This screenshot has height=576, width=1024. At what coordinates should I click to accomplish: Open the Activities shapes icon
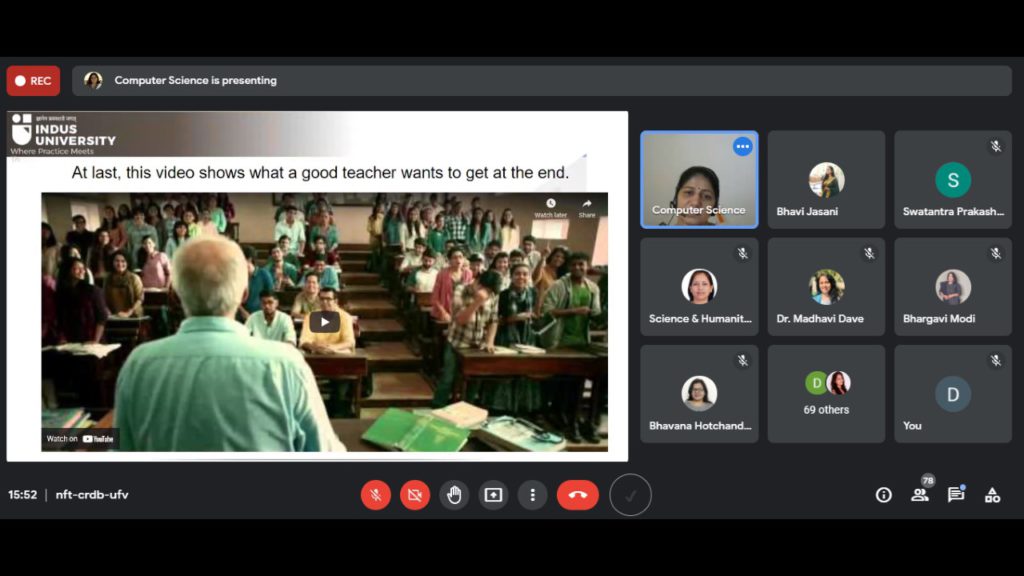pyautogui.click(x=993, y=495)
